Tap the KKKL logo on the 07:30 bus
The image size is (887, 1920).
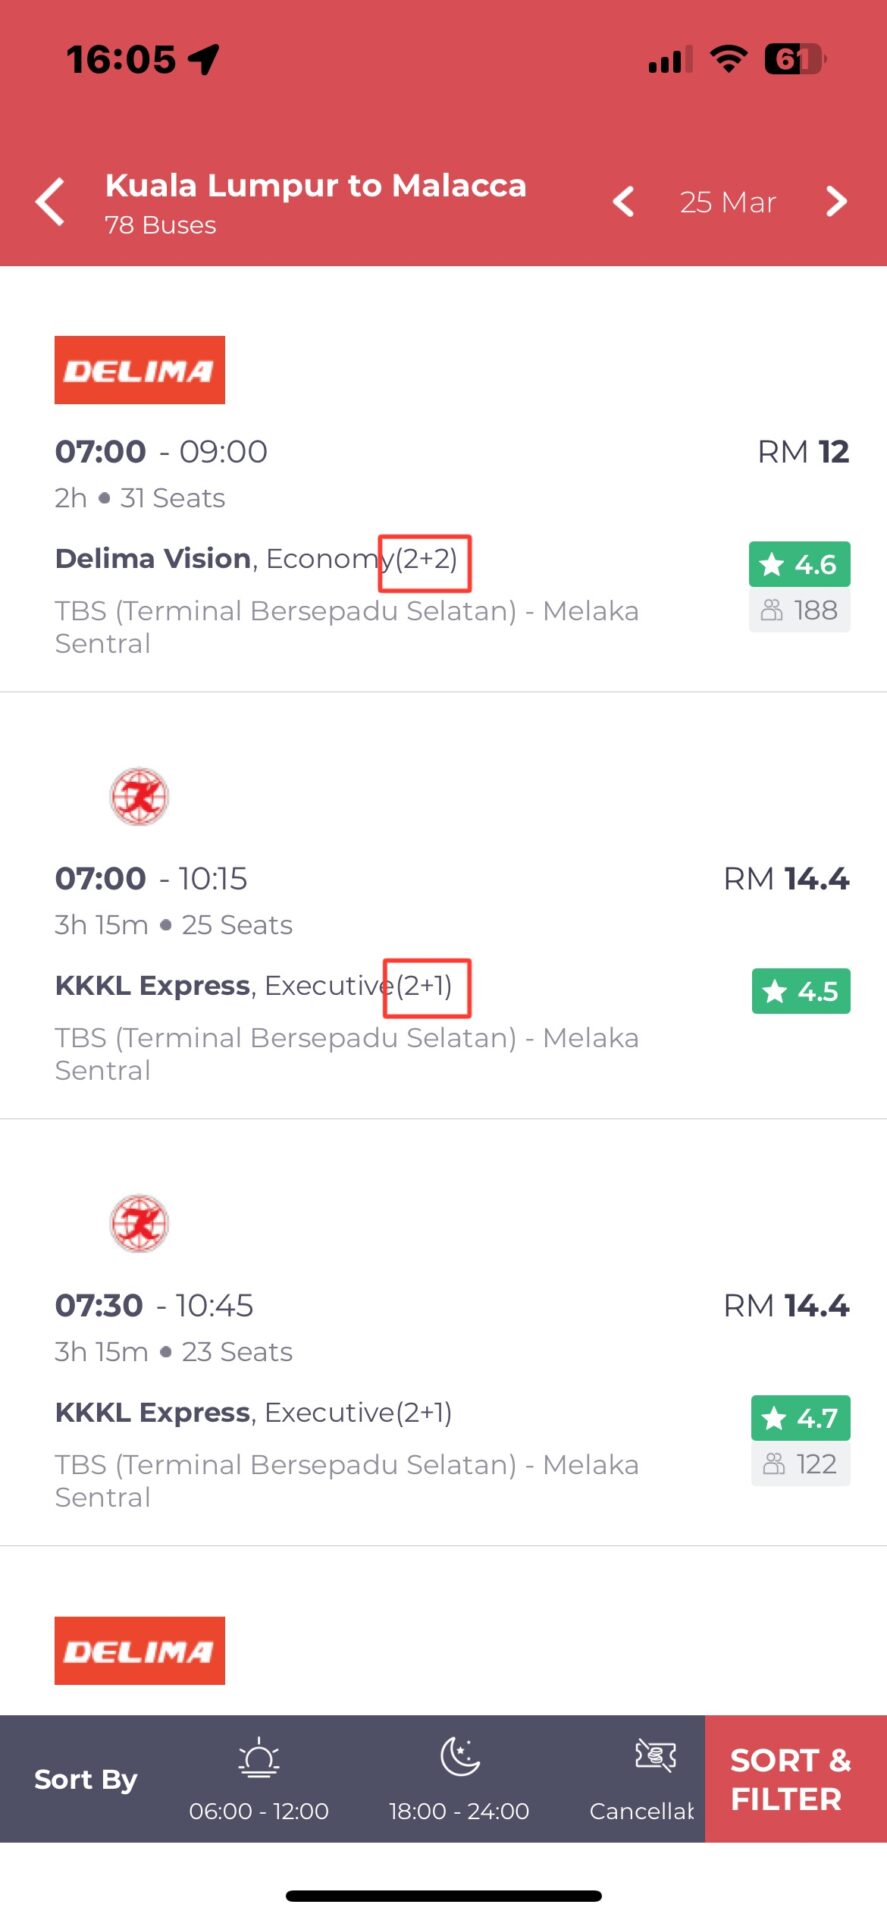click(x=139, y=1223)
